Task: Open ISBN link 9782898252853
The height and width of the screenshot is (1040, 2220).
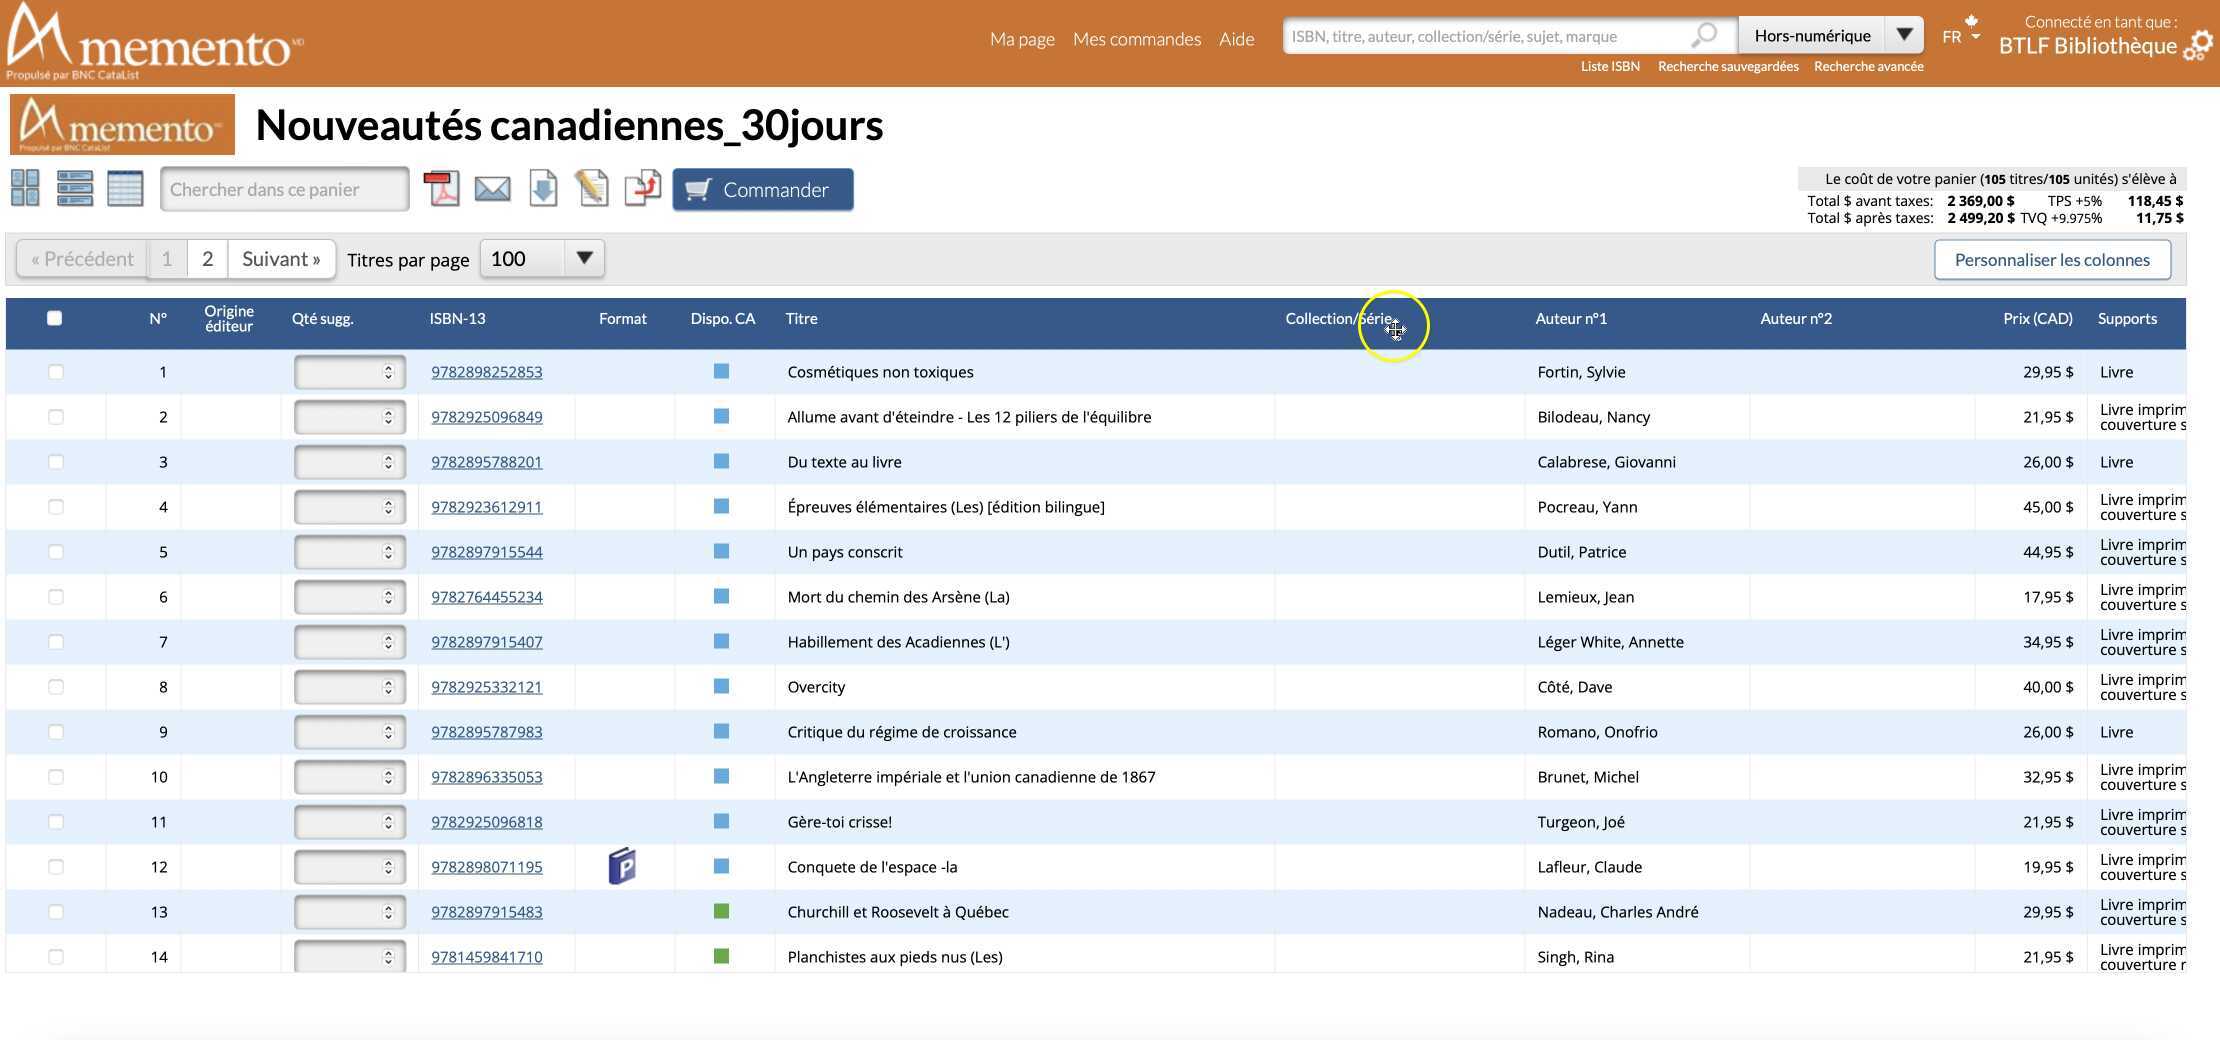Action: pyautogui.click(x=487, y=372)
